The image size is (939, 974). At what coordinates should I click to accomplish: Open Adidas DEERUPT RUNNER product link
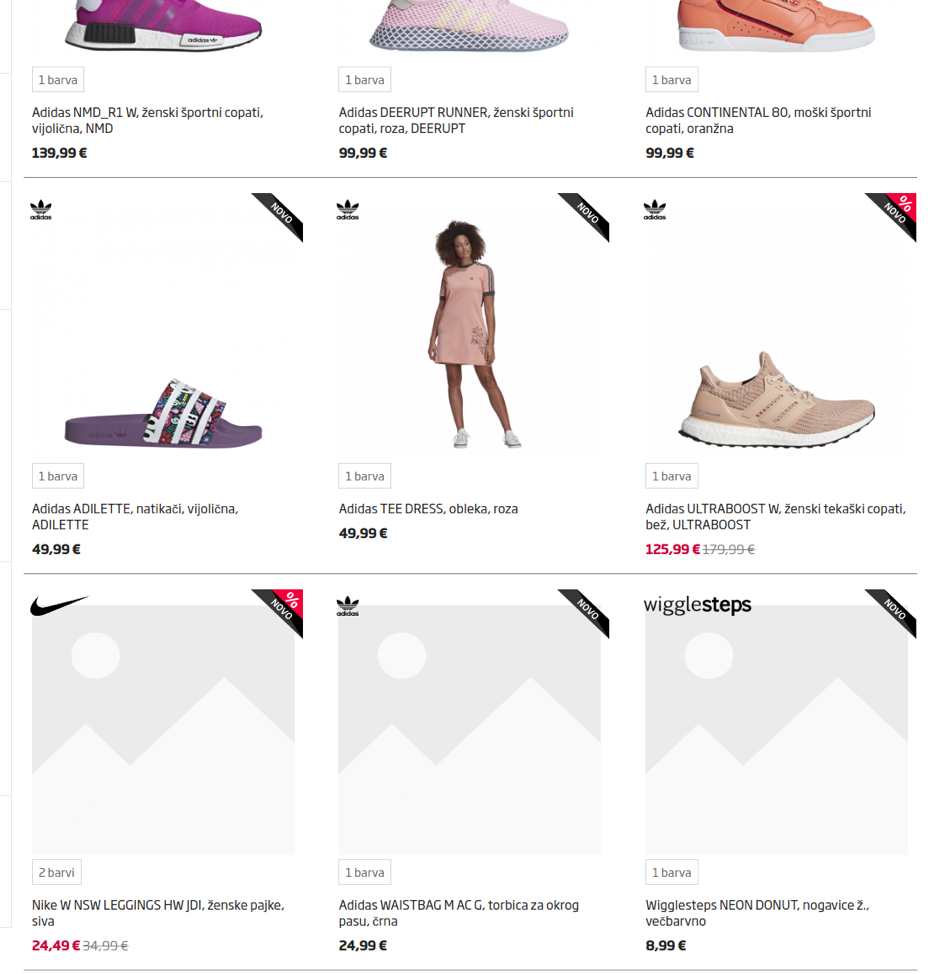[x=455, y=120]
